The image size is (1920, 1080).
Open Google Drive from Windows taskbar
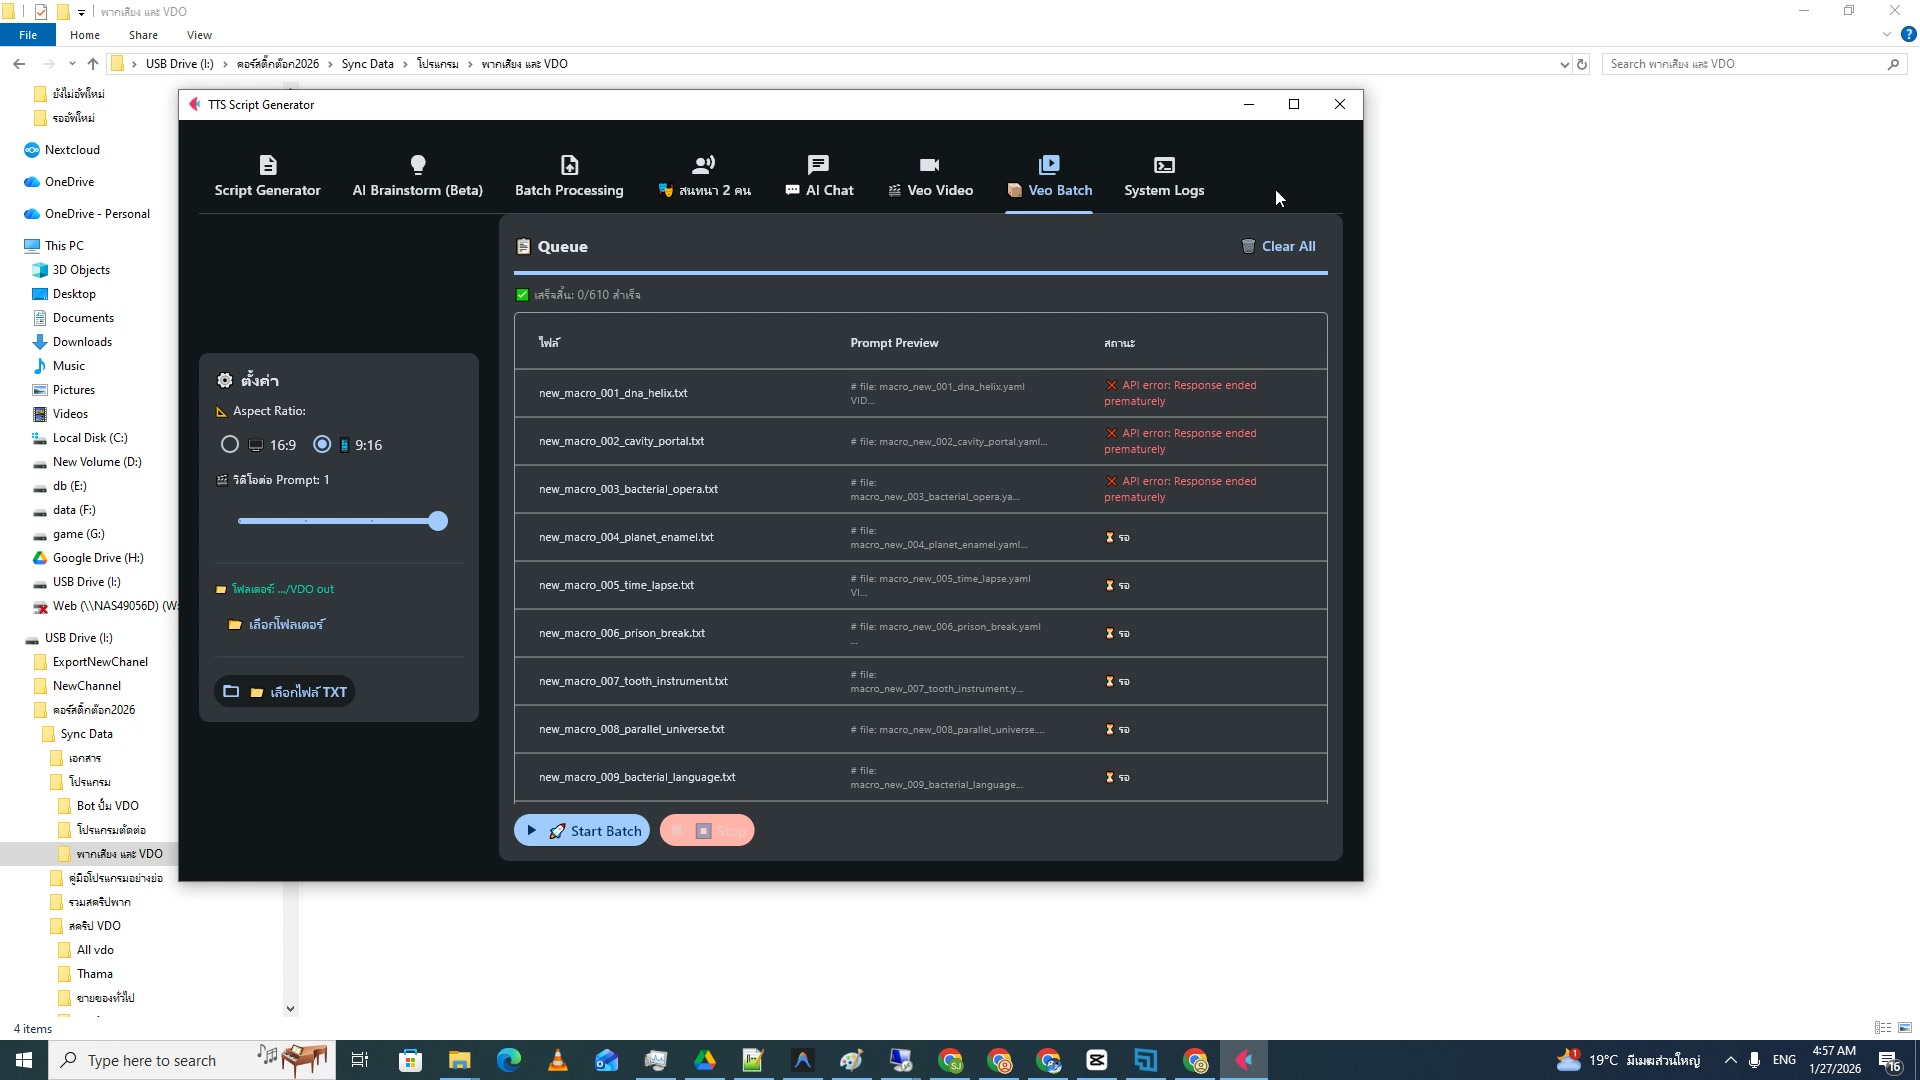tap(705, 1060)
